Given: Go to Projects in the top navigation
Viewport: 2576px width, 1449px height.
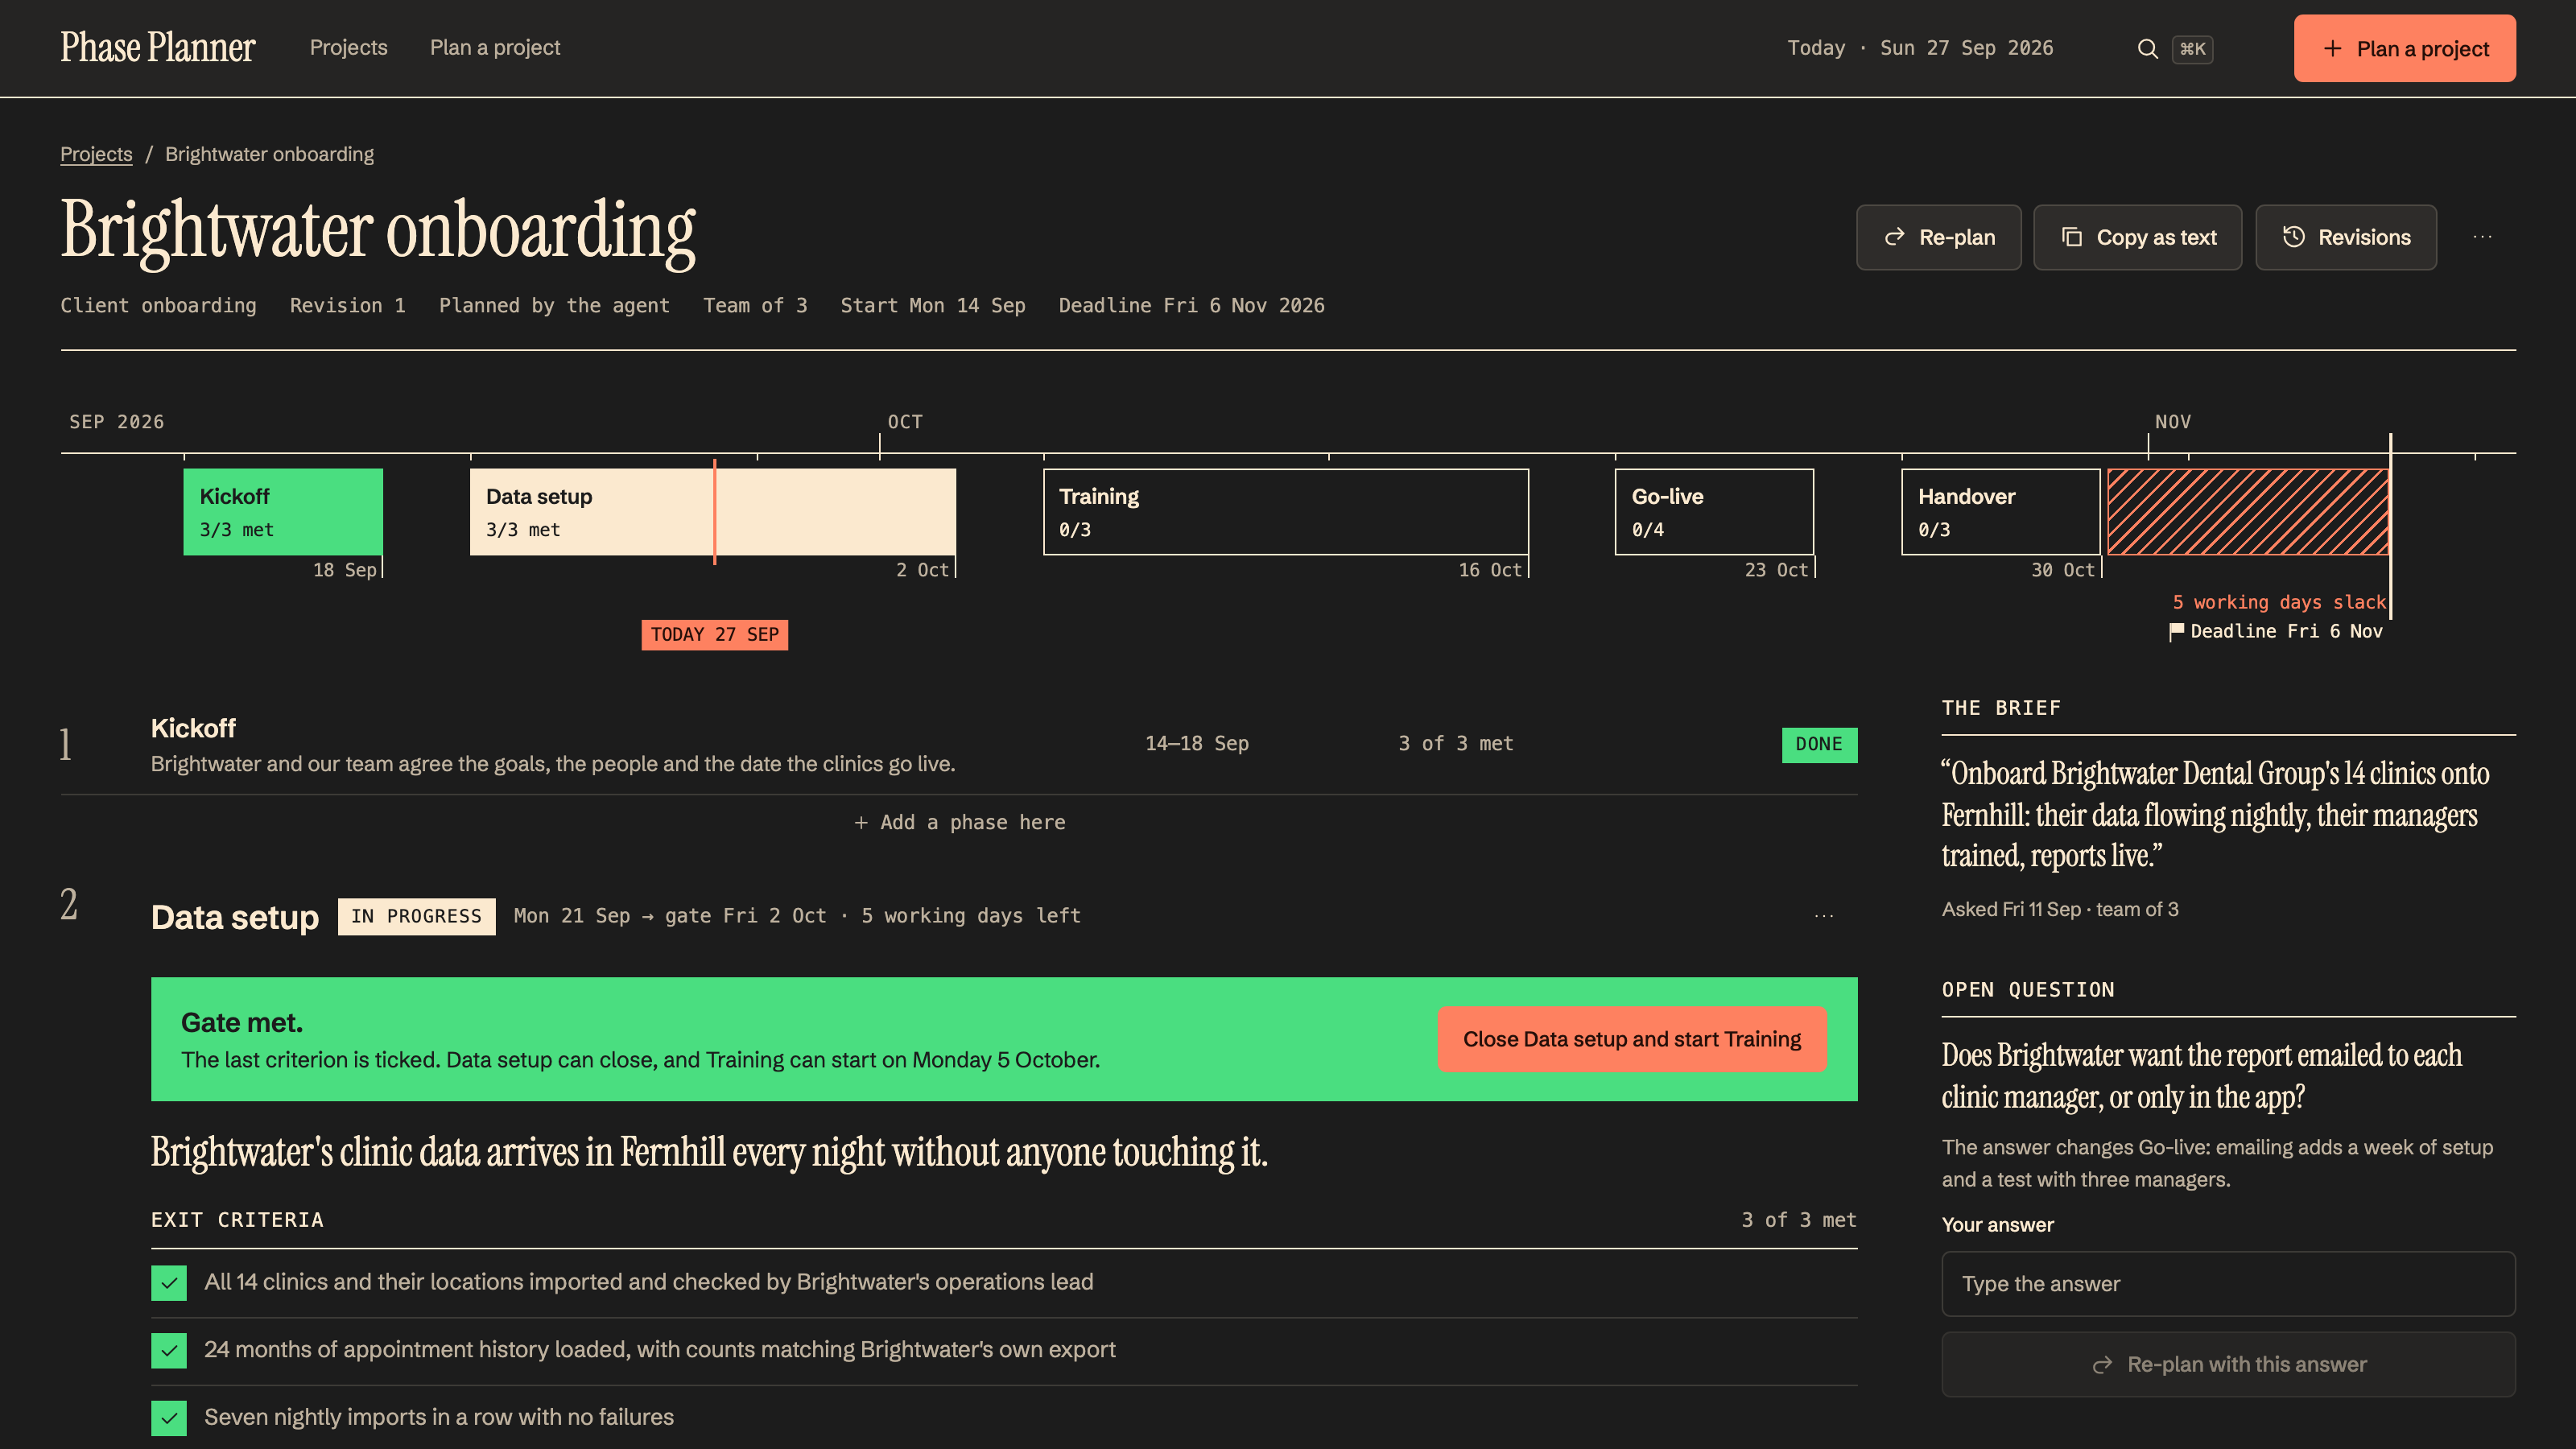Looking at the screenshot, I should click(x=348, y=47).
